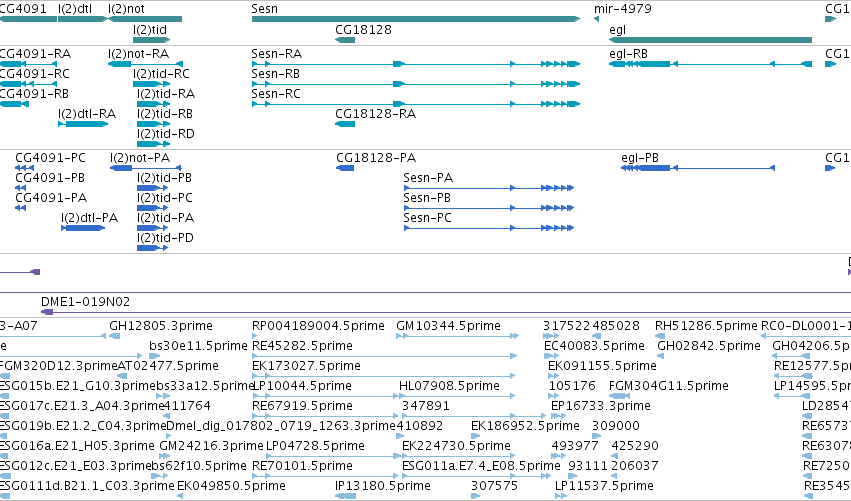The image size is (851, 501).
Task: Select the CG4091-PB protein label
Action: click(x=50, y=178)
